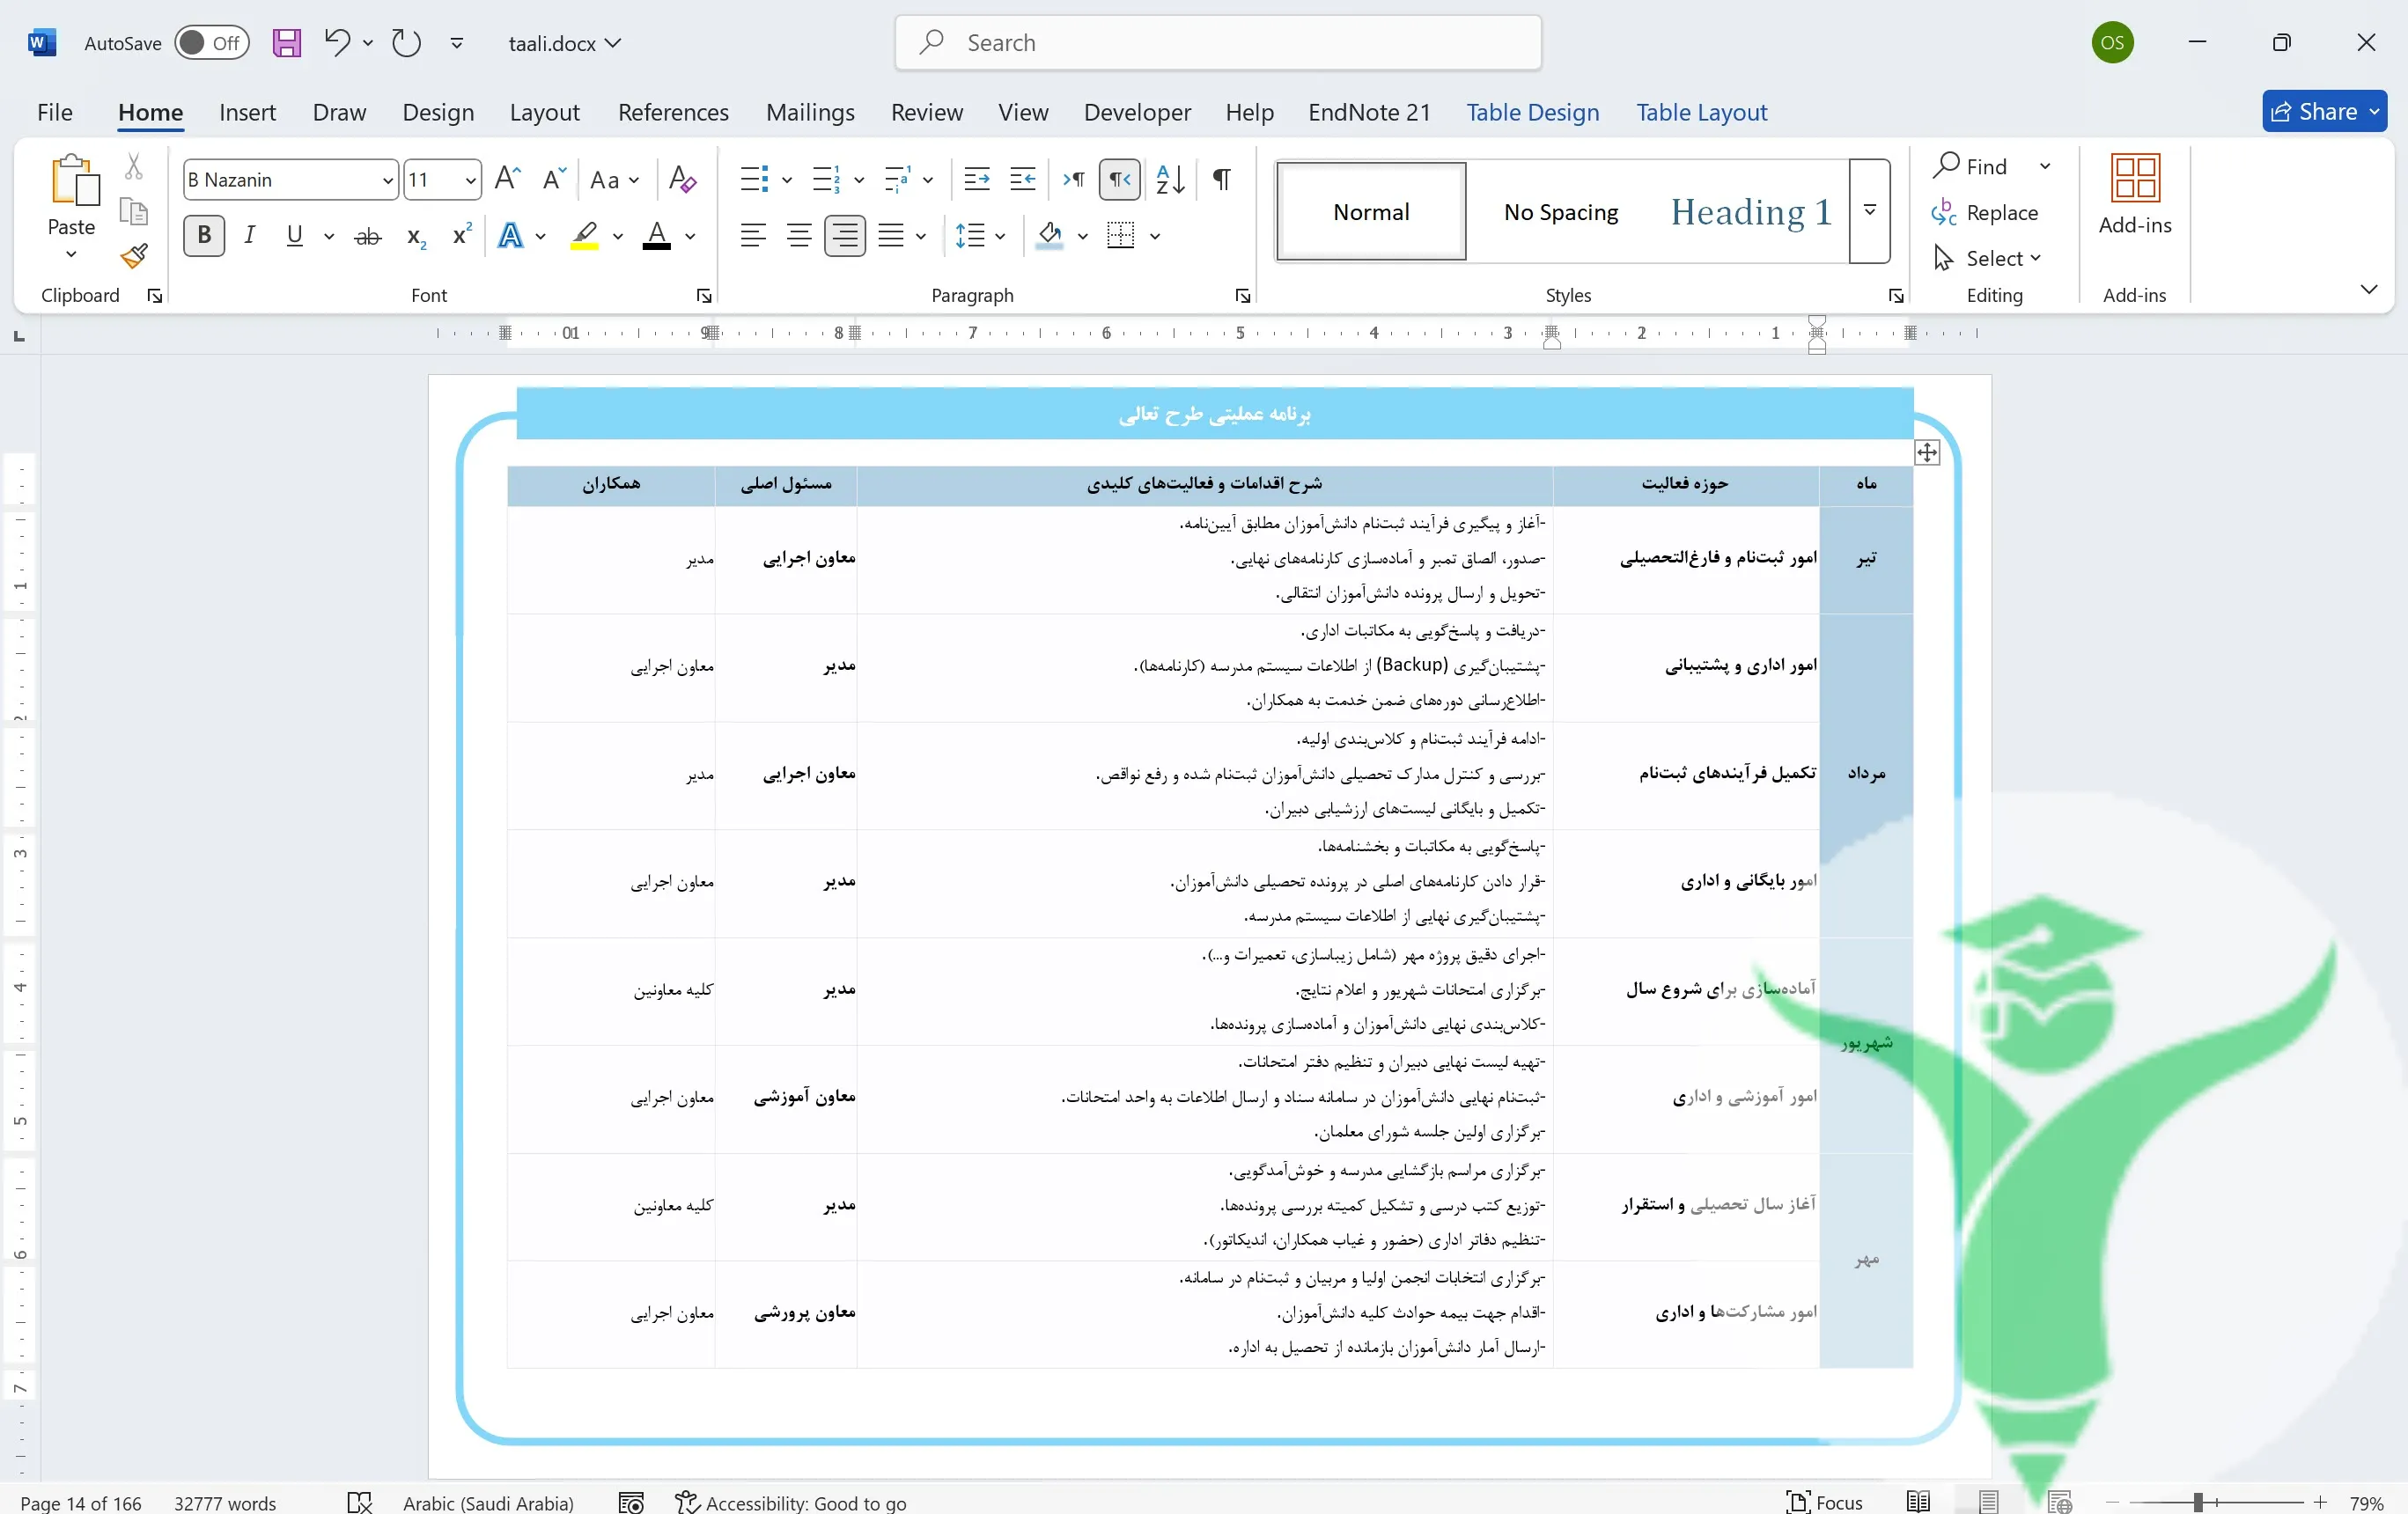
Task: Click the Share button
Action: pyautogui.click(x=2324, y=112)
